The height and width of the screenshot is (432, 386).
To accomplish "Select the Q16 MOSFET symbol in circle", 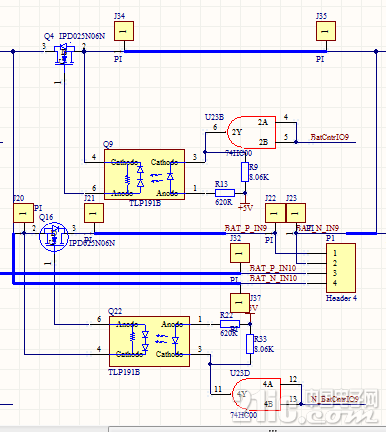I will click(x=54, y=236).
